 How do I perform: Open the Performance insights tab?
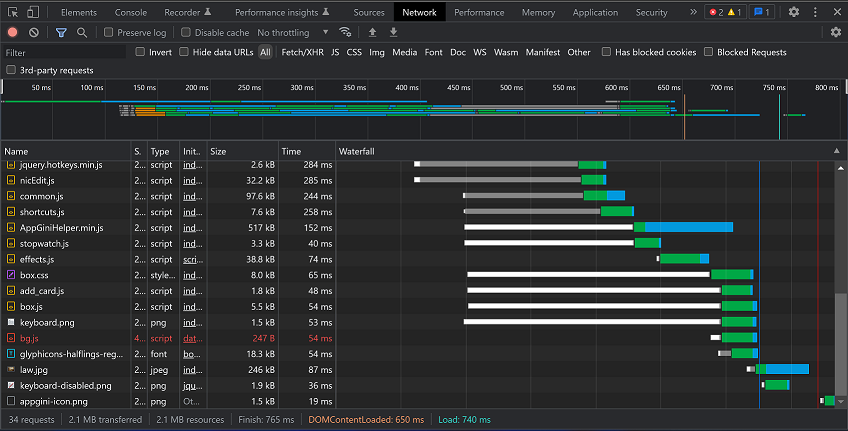[x=282, y=12]
